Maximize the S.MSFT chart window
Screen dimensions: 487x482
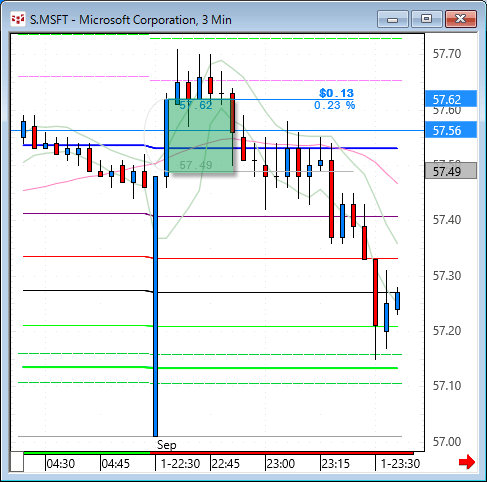pyautogui.click(x=427, y=19)
